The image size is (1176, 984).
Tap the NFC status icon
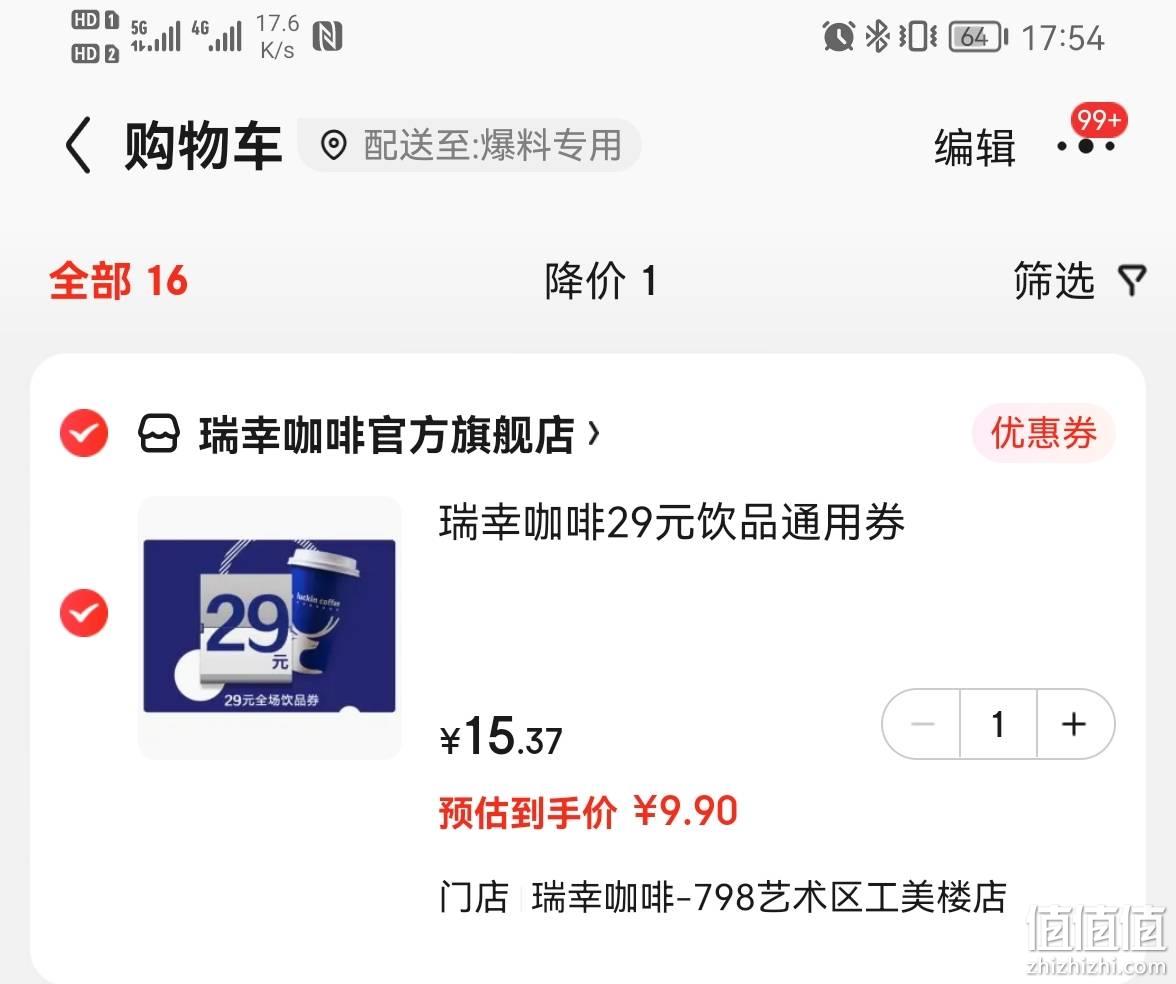pos(328,37)
